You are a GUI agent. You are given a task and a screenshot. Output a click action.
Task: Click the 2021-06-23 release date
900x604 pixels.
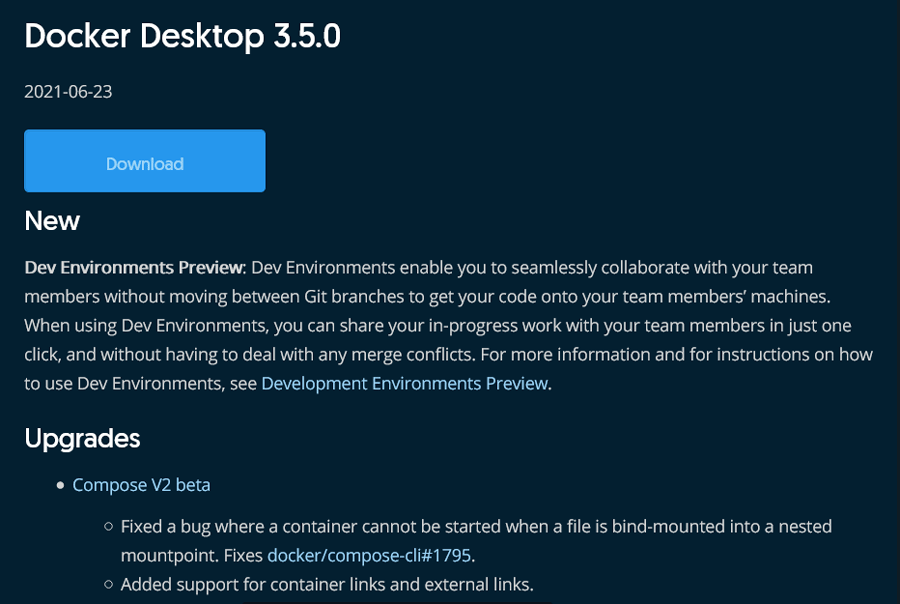[67, 92]
